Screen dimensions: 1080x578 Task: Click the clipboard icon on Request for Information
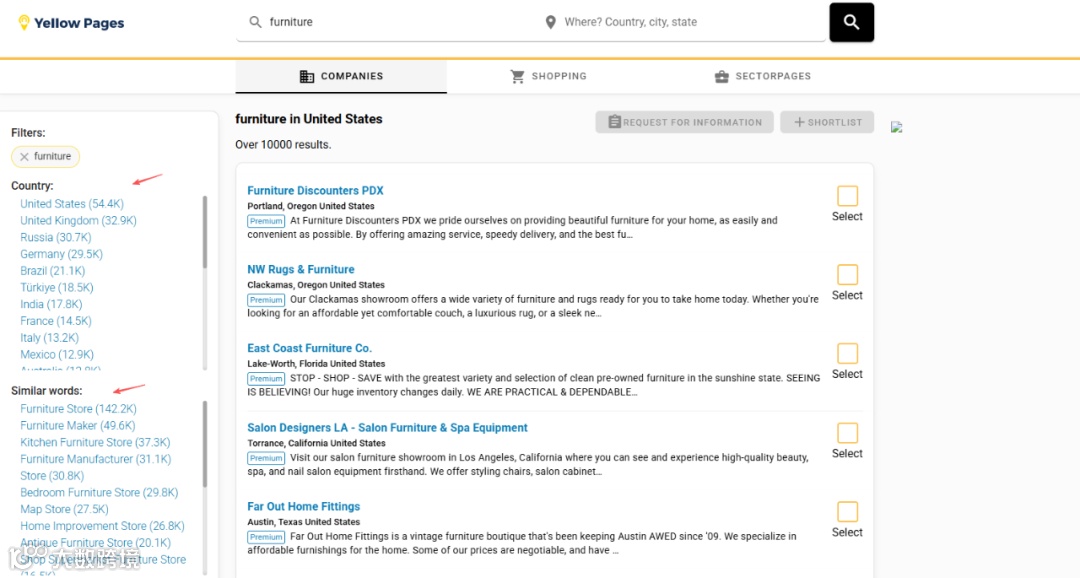614,122
